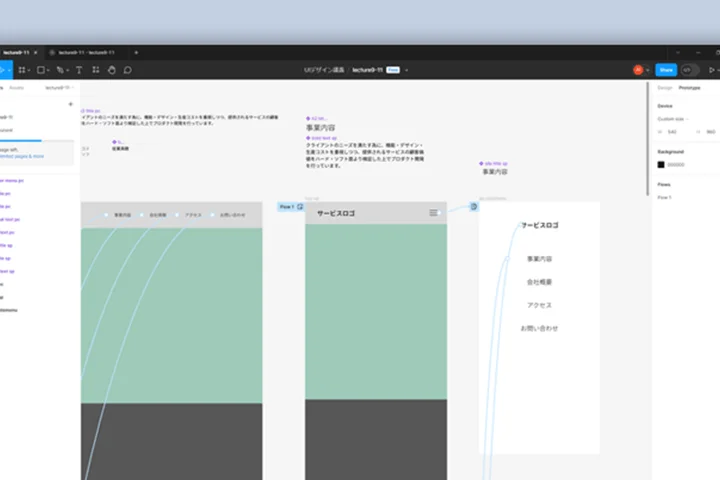Expand the Frame tool dropdown arrow

28,70
